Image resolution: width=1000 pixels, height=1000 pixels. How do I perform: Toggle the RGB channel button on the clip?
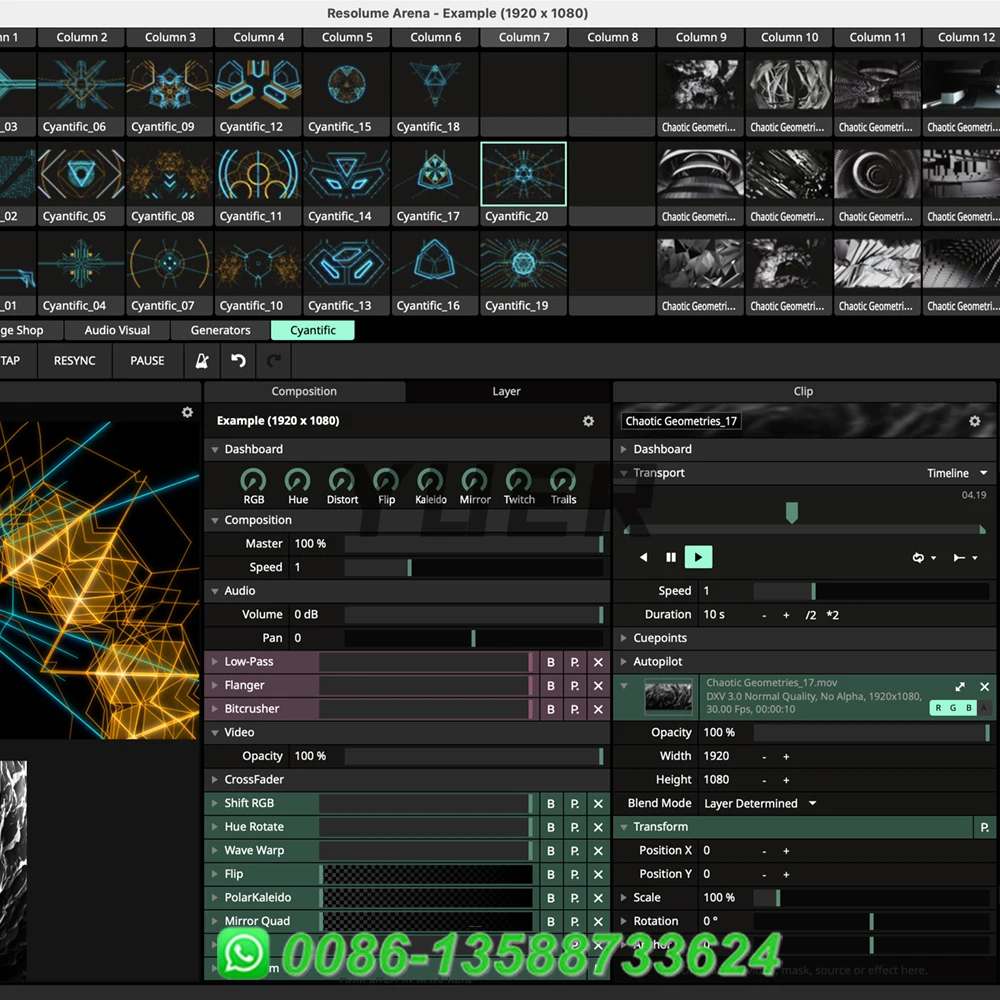952,708
